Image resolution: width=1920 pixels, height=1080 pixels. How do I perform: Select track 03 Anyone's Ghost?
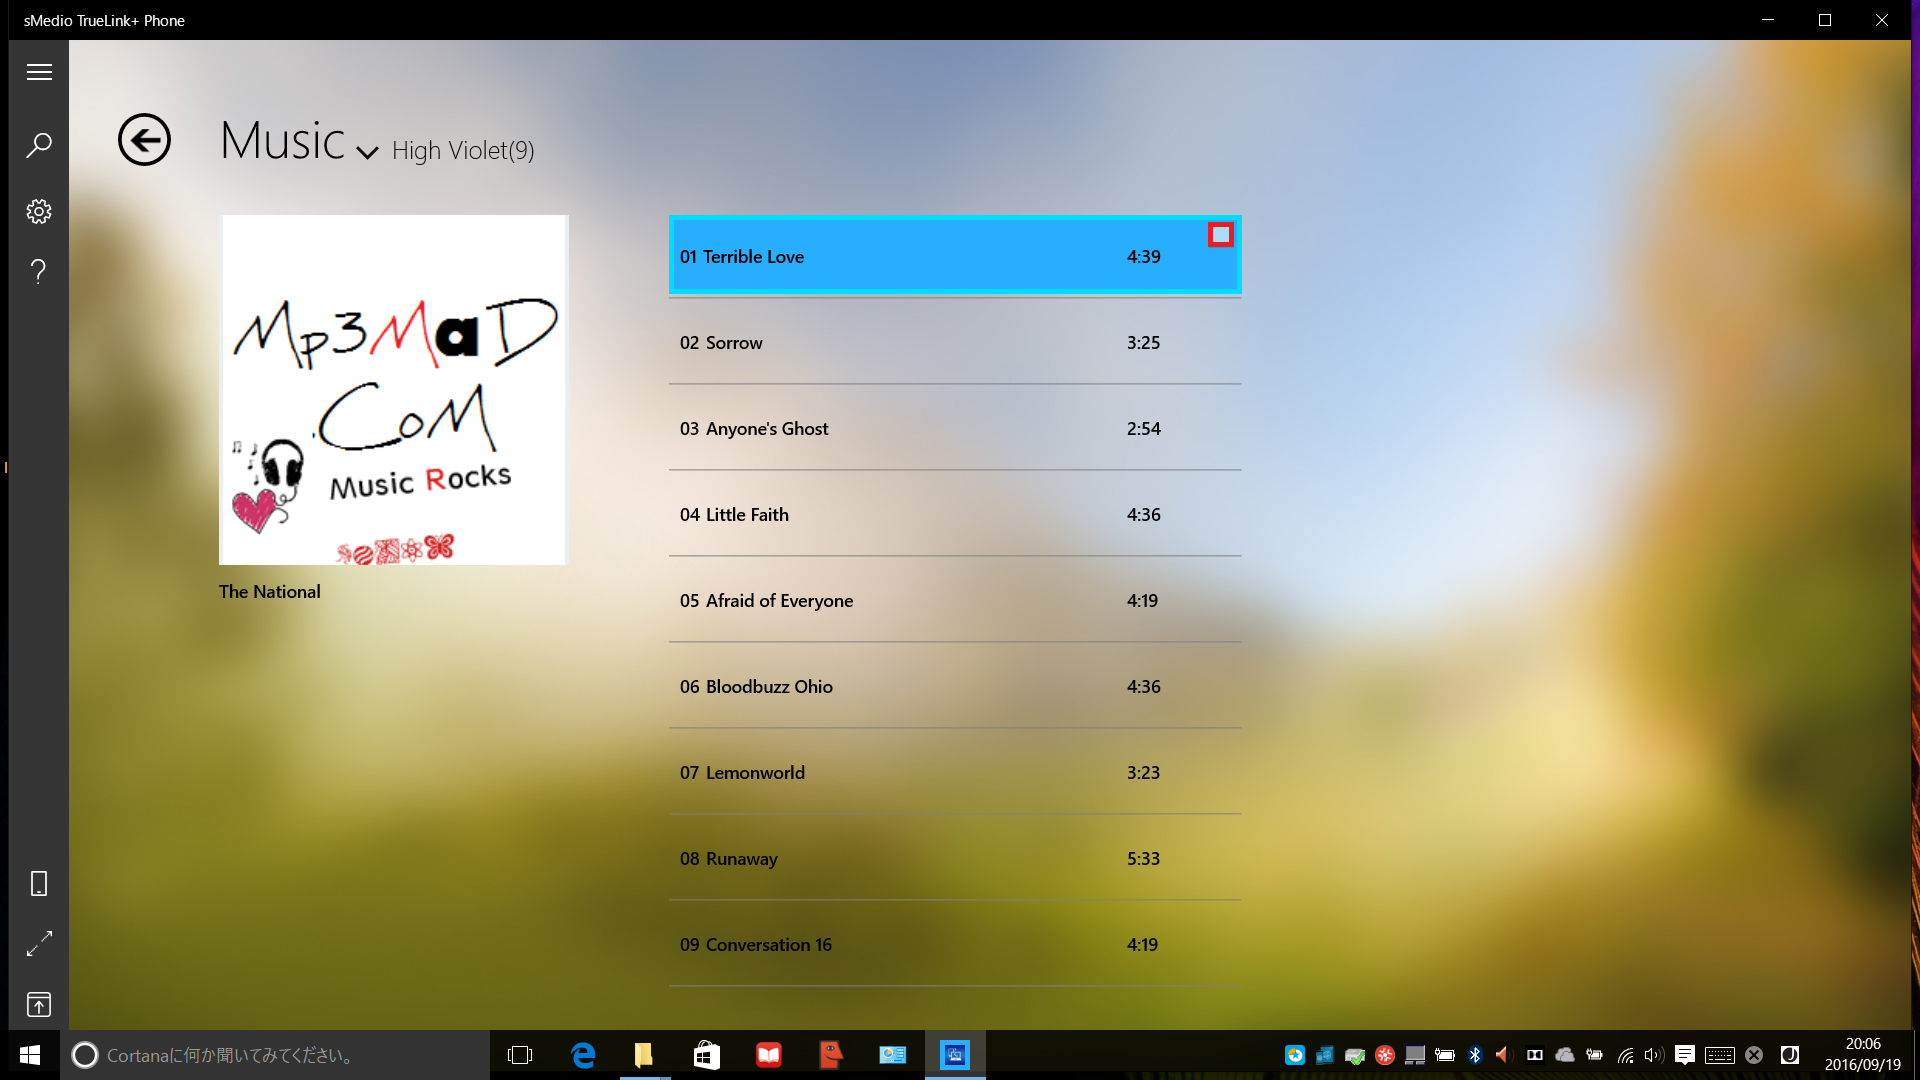(x=955, y=428)
